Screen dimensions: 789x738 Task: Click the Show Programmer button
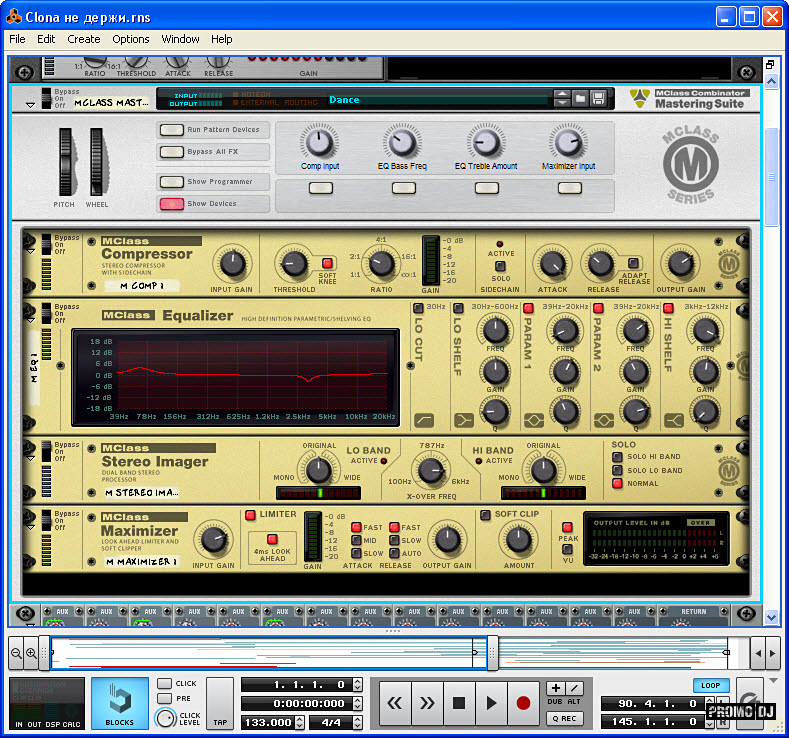point(172,182)
